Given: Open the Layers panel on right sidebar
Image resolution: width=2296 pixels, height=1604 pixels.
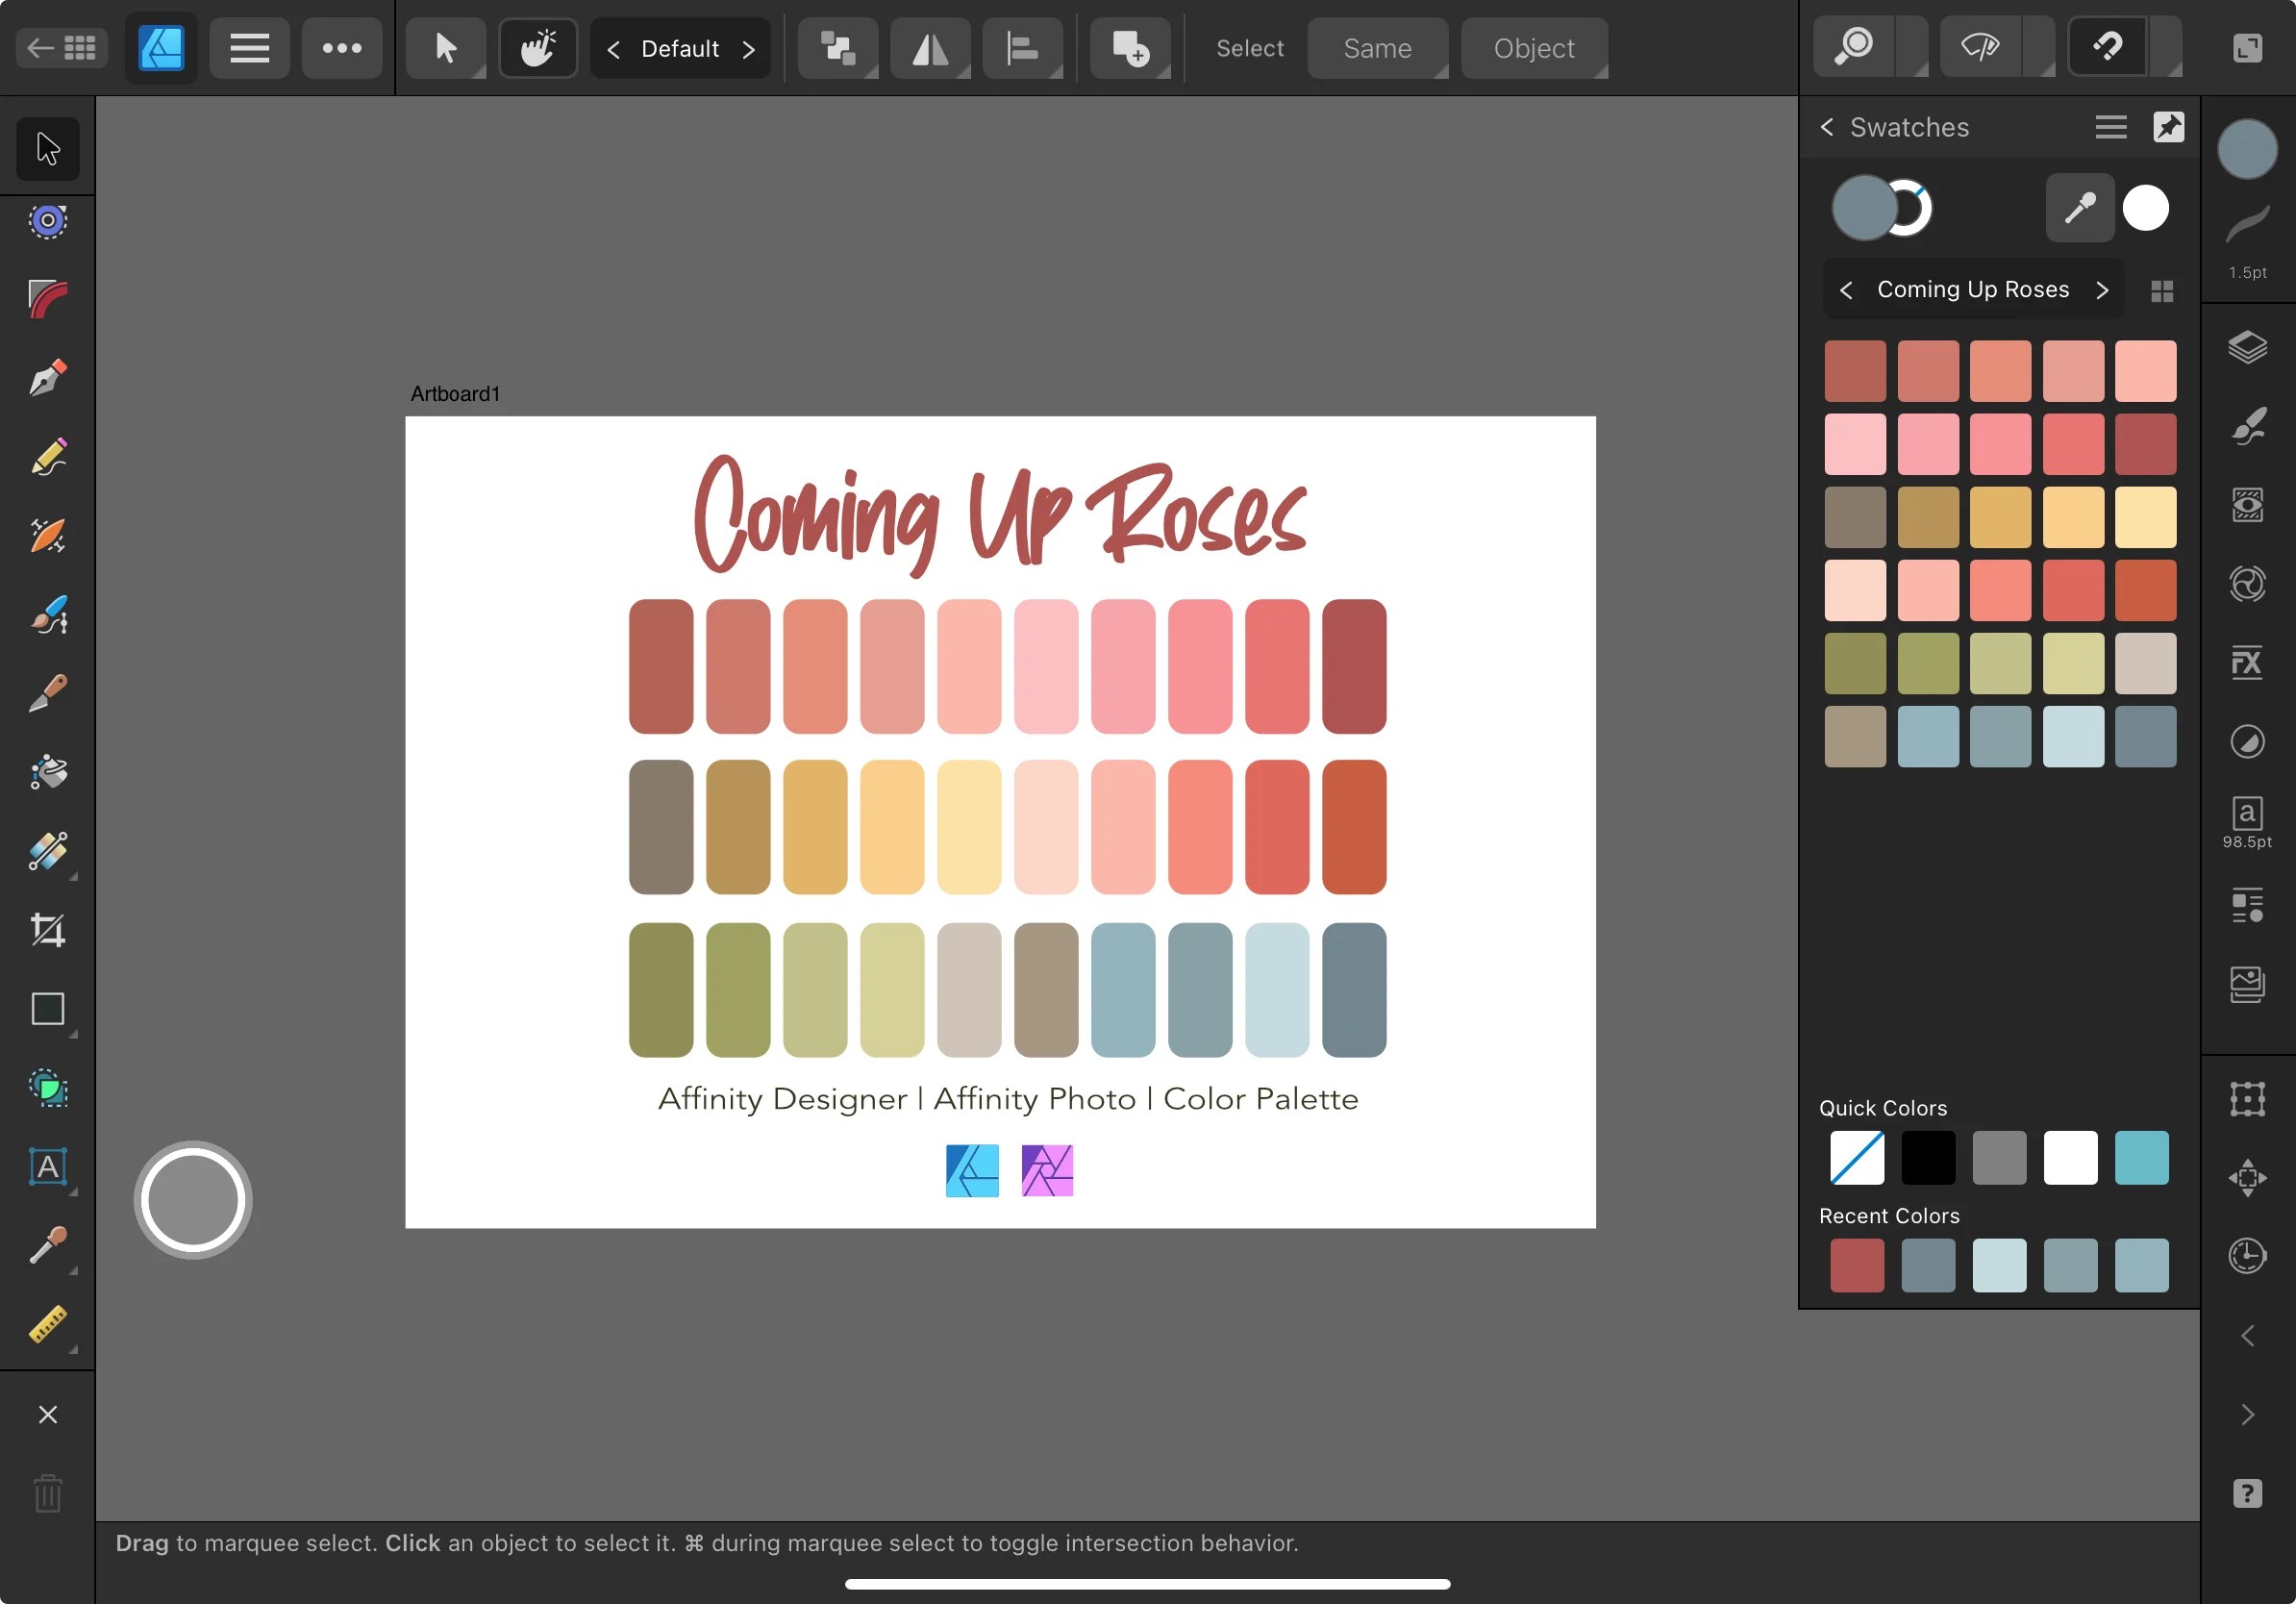Looking at the screenshot, I should tap(2249, 348).
